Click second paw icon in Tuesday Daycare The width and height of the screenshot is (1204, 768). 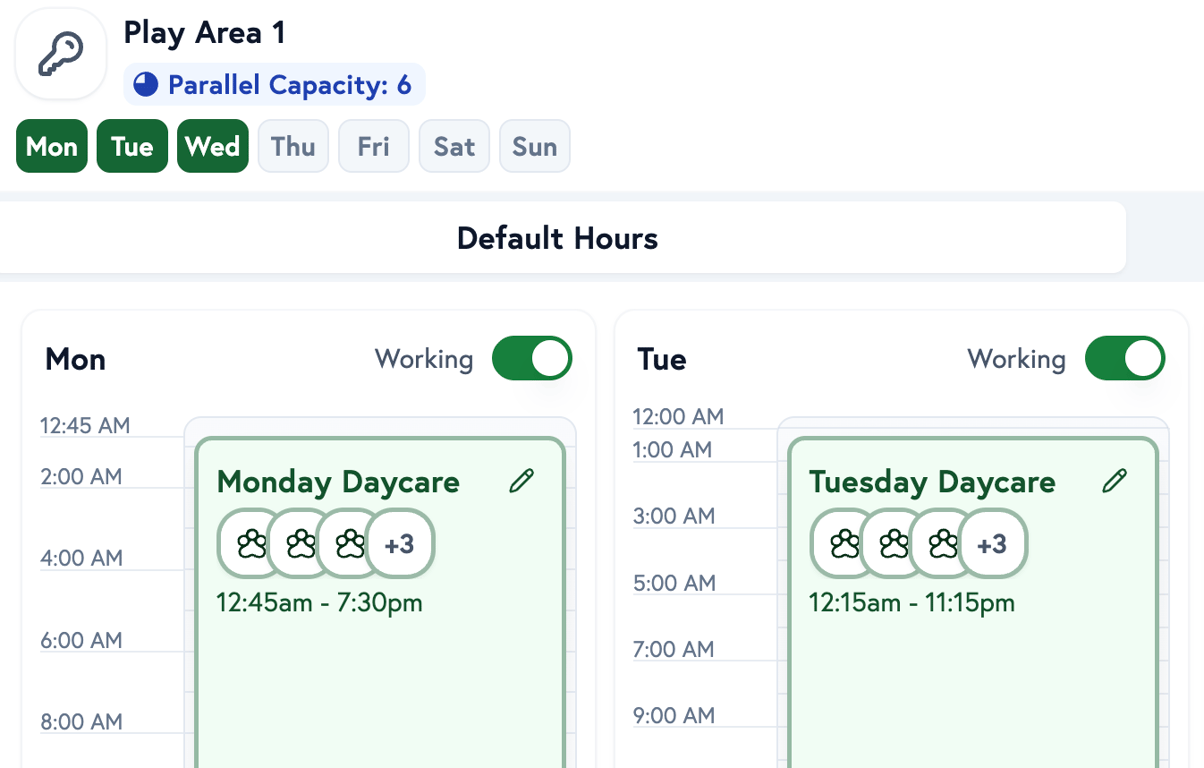[893, 544]
